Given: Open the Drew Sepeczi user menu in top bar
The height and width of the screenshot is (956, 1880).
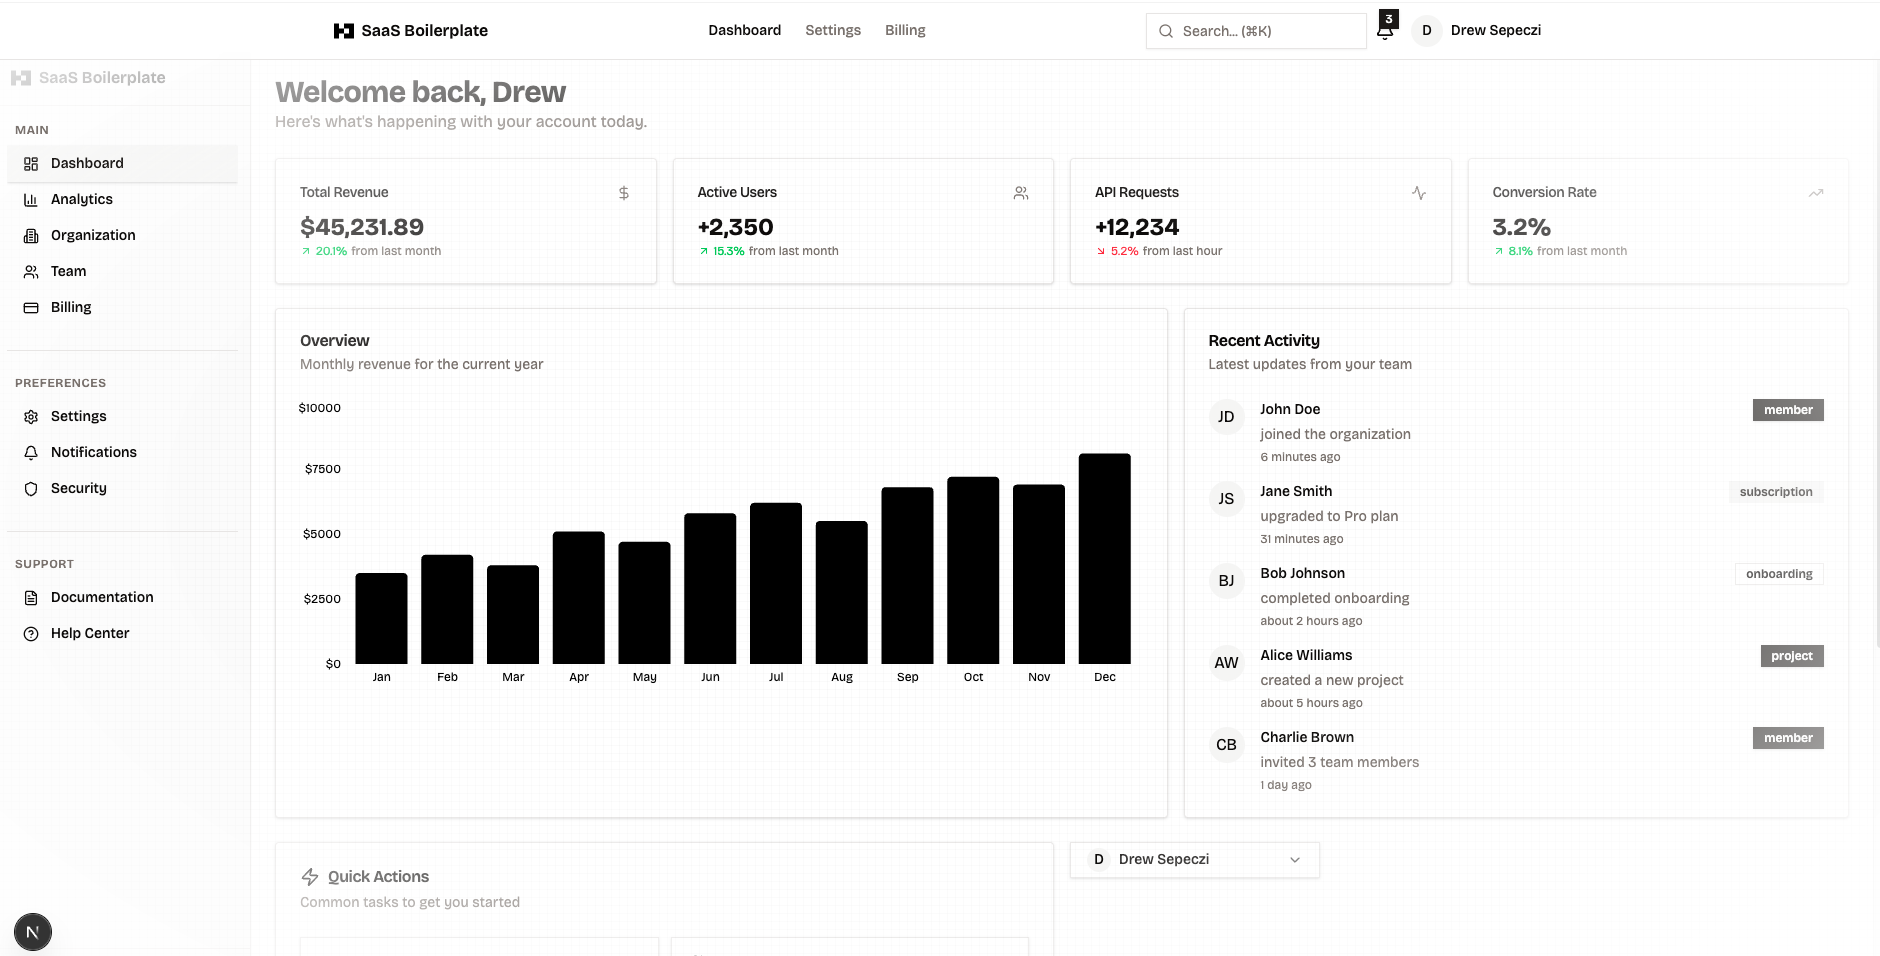Looking at the screenshot, I should point(1478,30).
